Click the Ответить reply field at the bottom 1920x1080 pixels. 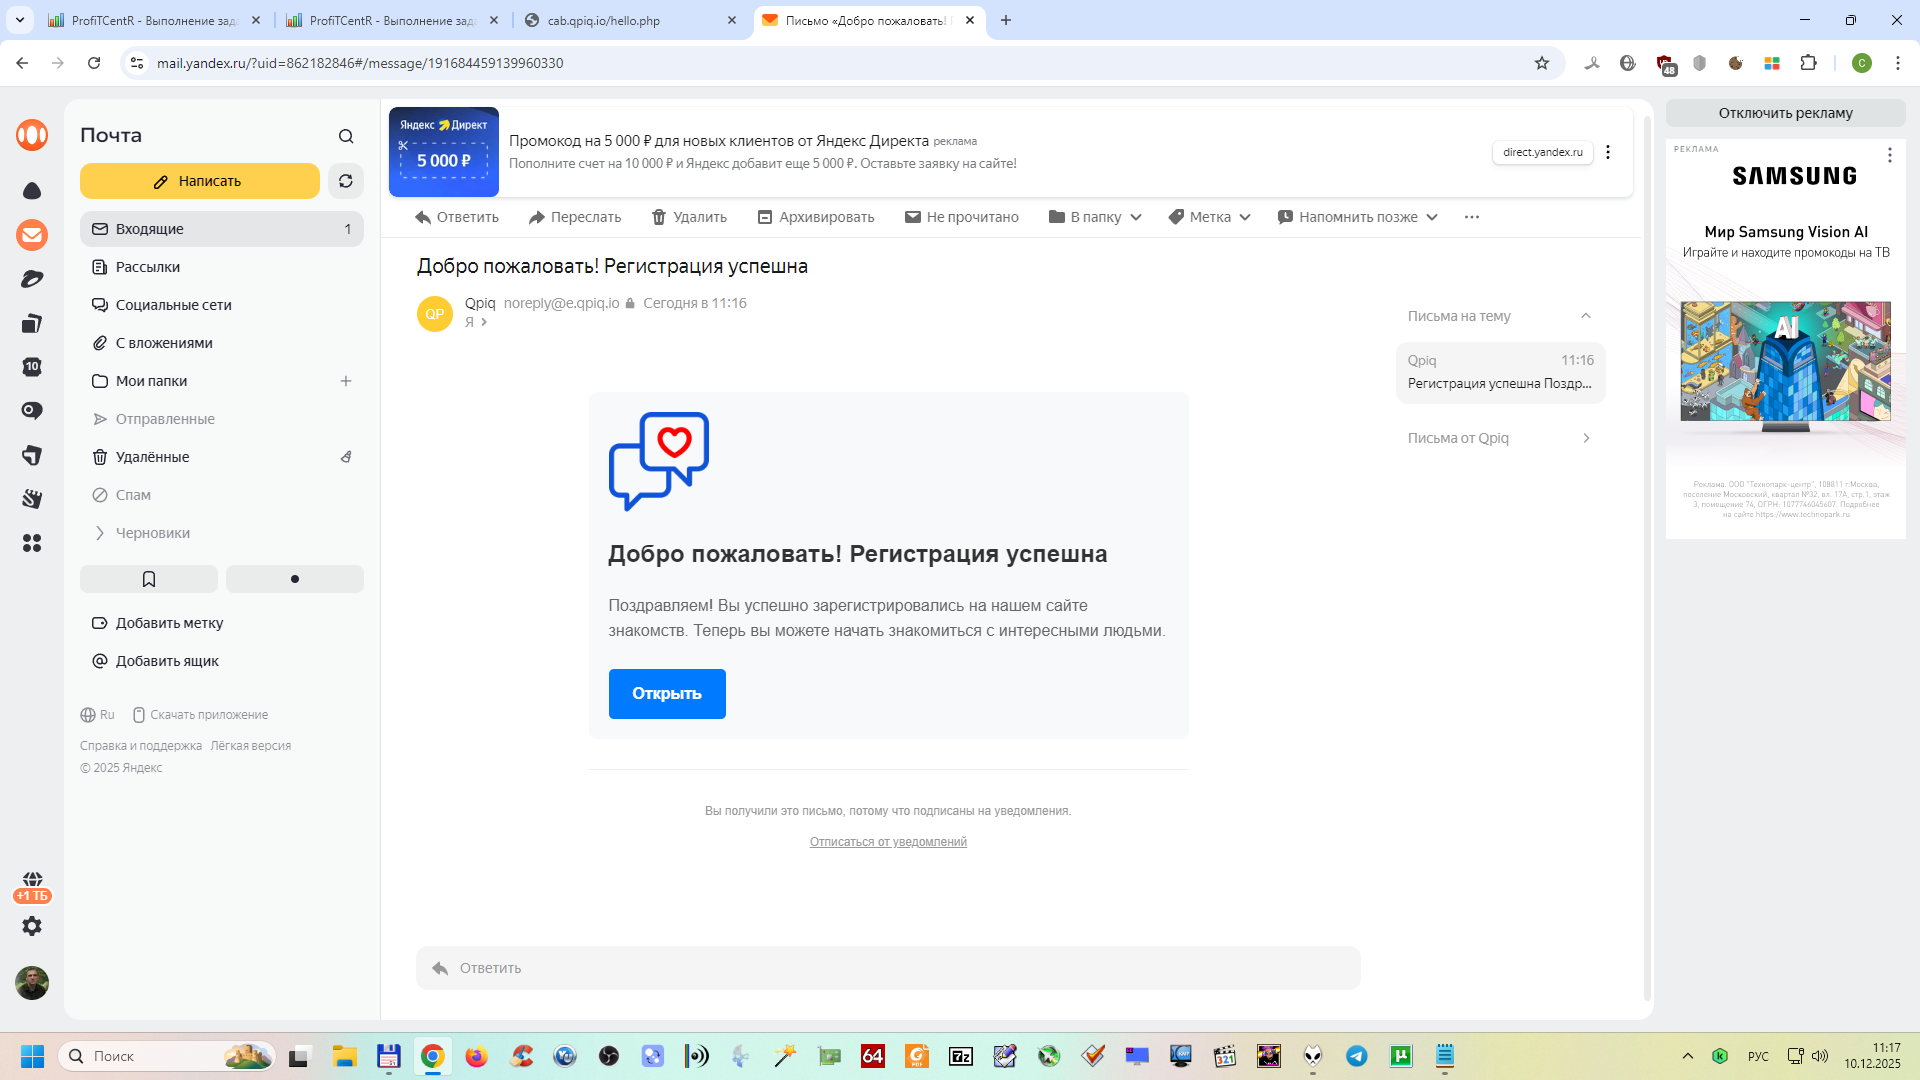[x=888, y=968]
